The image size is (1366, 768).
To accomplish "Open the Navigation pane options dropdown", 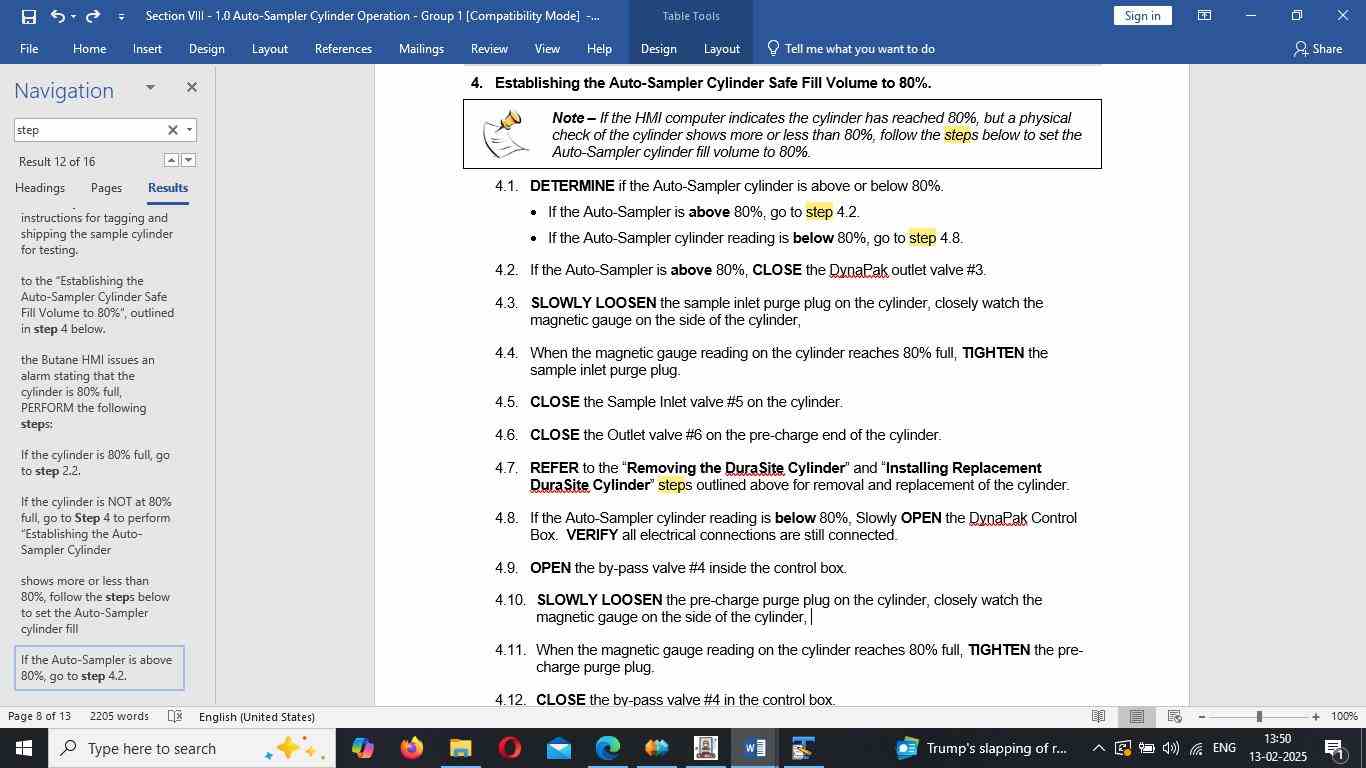I will tap(150, 88).
